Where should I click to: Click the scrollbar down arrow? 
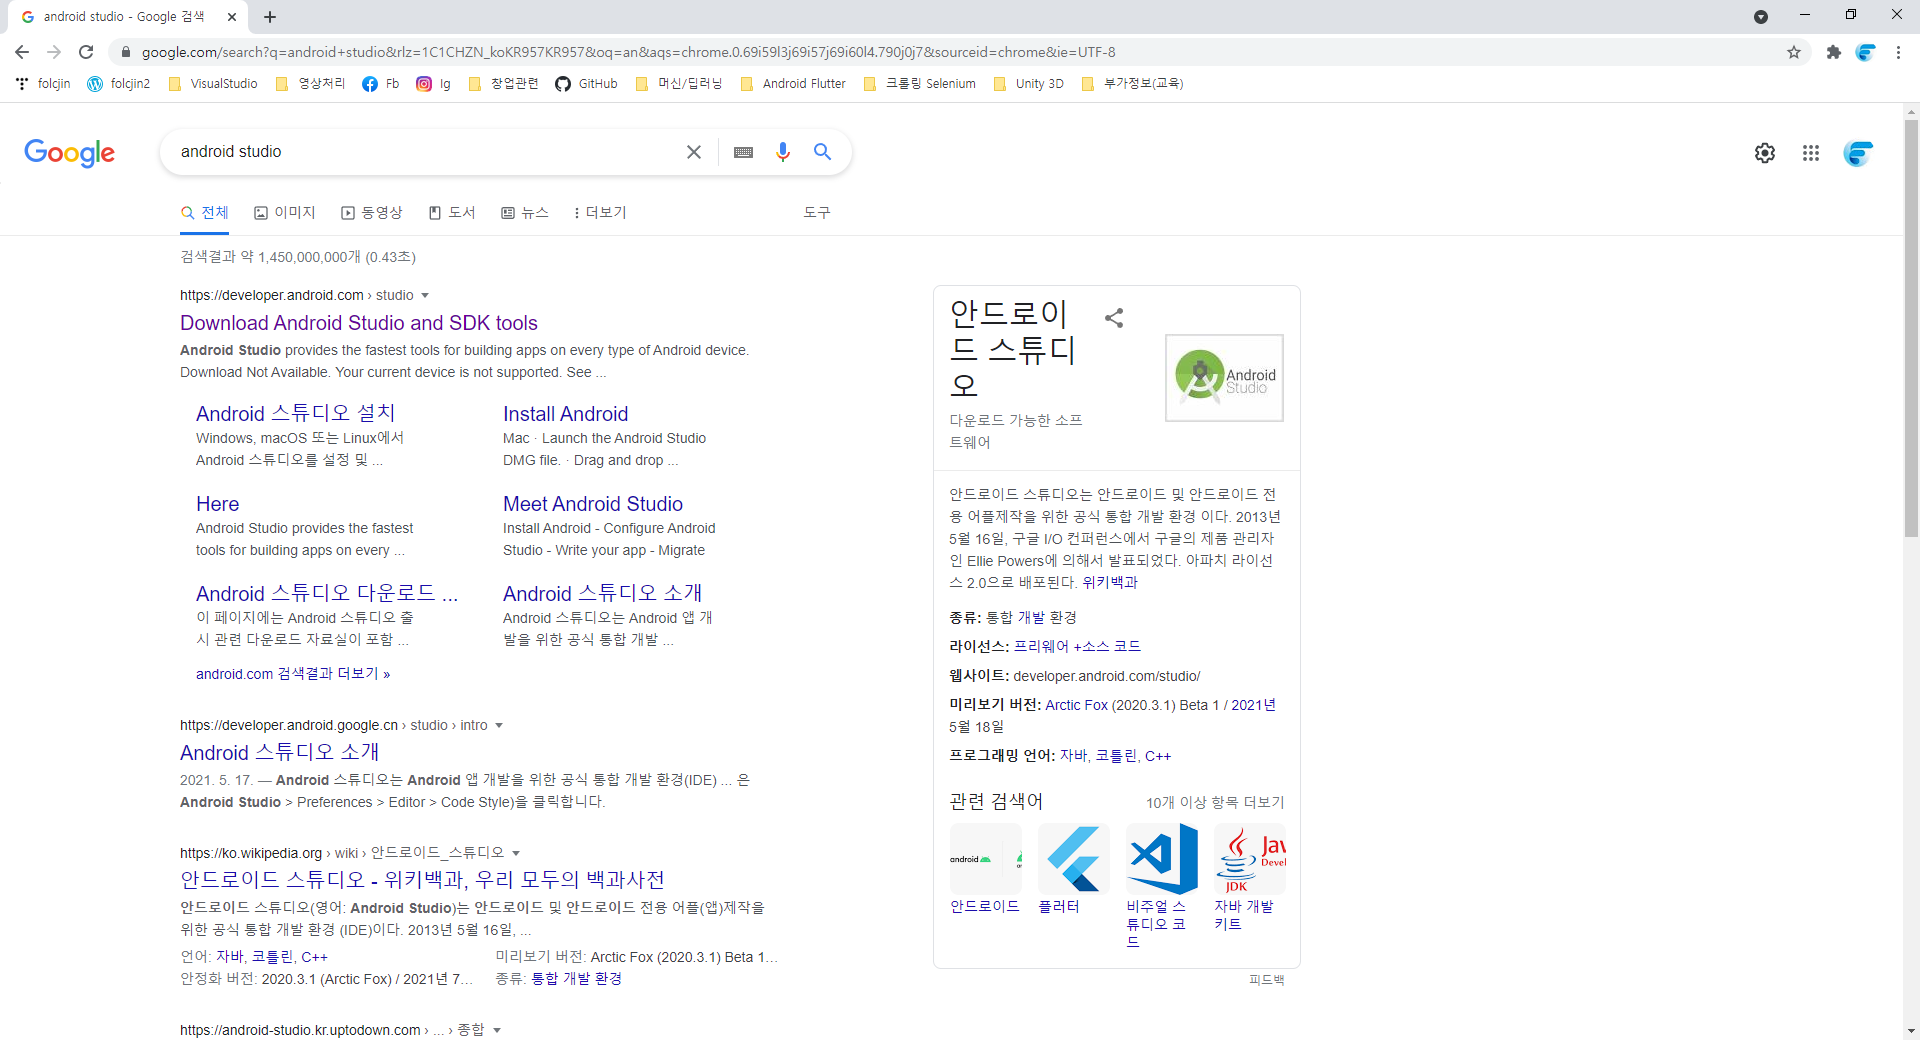coord(1911,1030)
